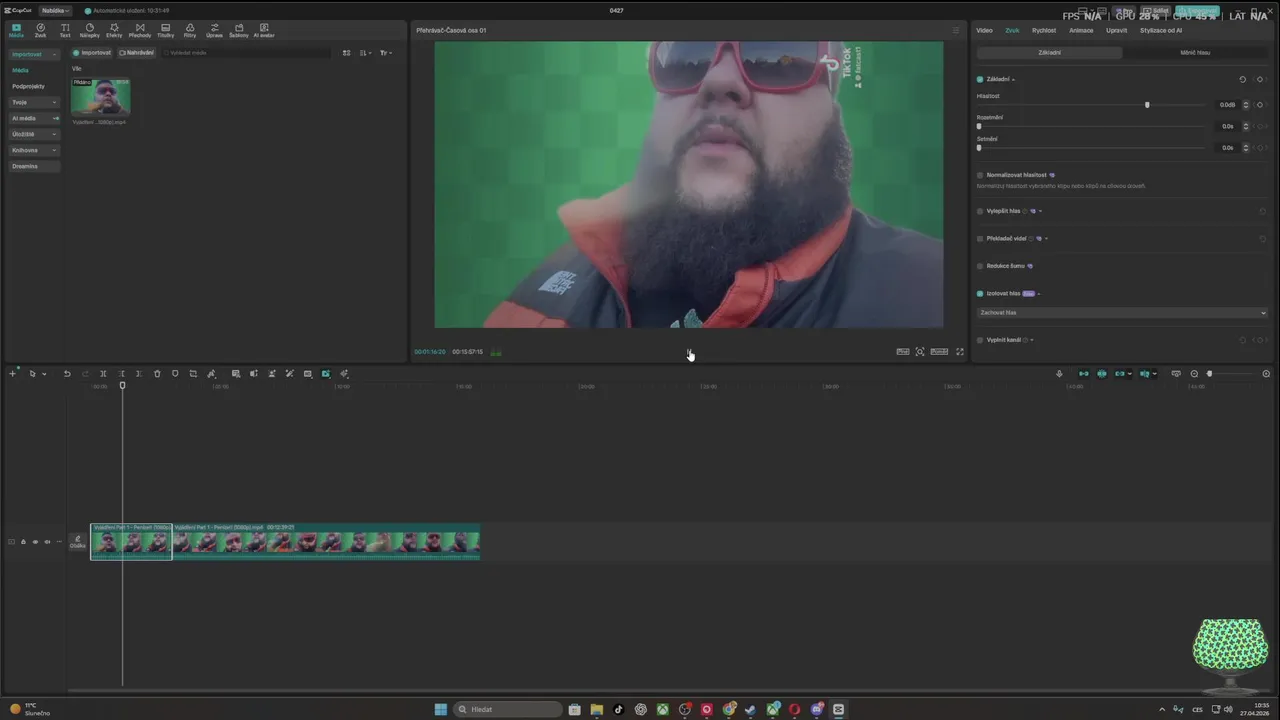1280x720 pixels.
Task: Click the Obálka cover button on the timeline
Action: click(78, 542)
